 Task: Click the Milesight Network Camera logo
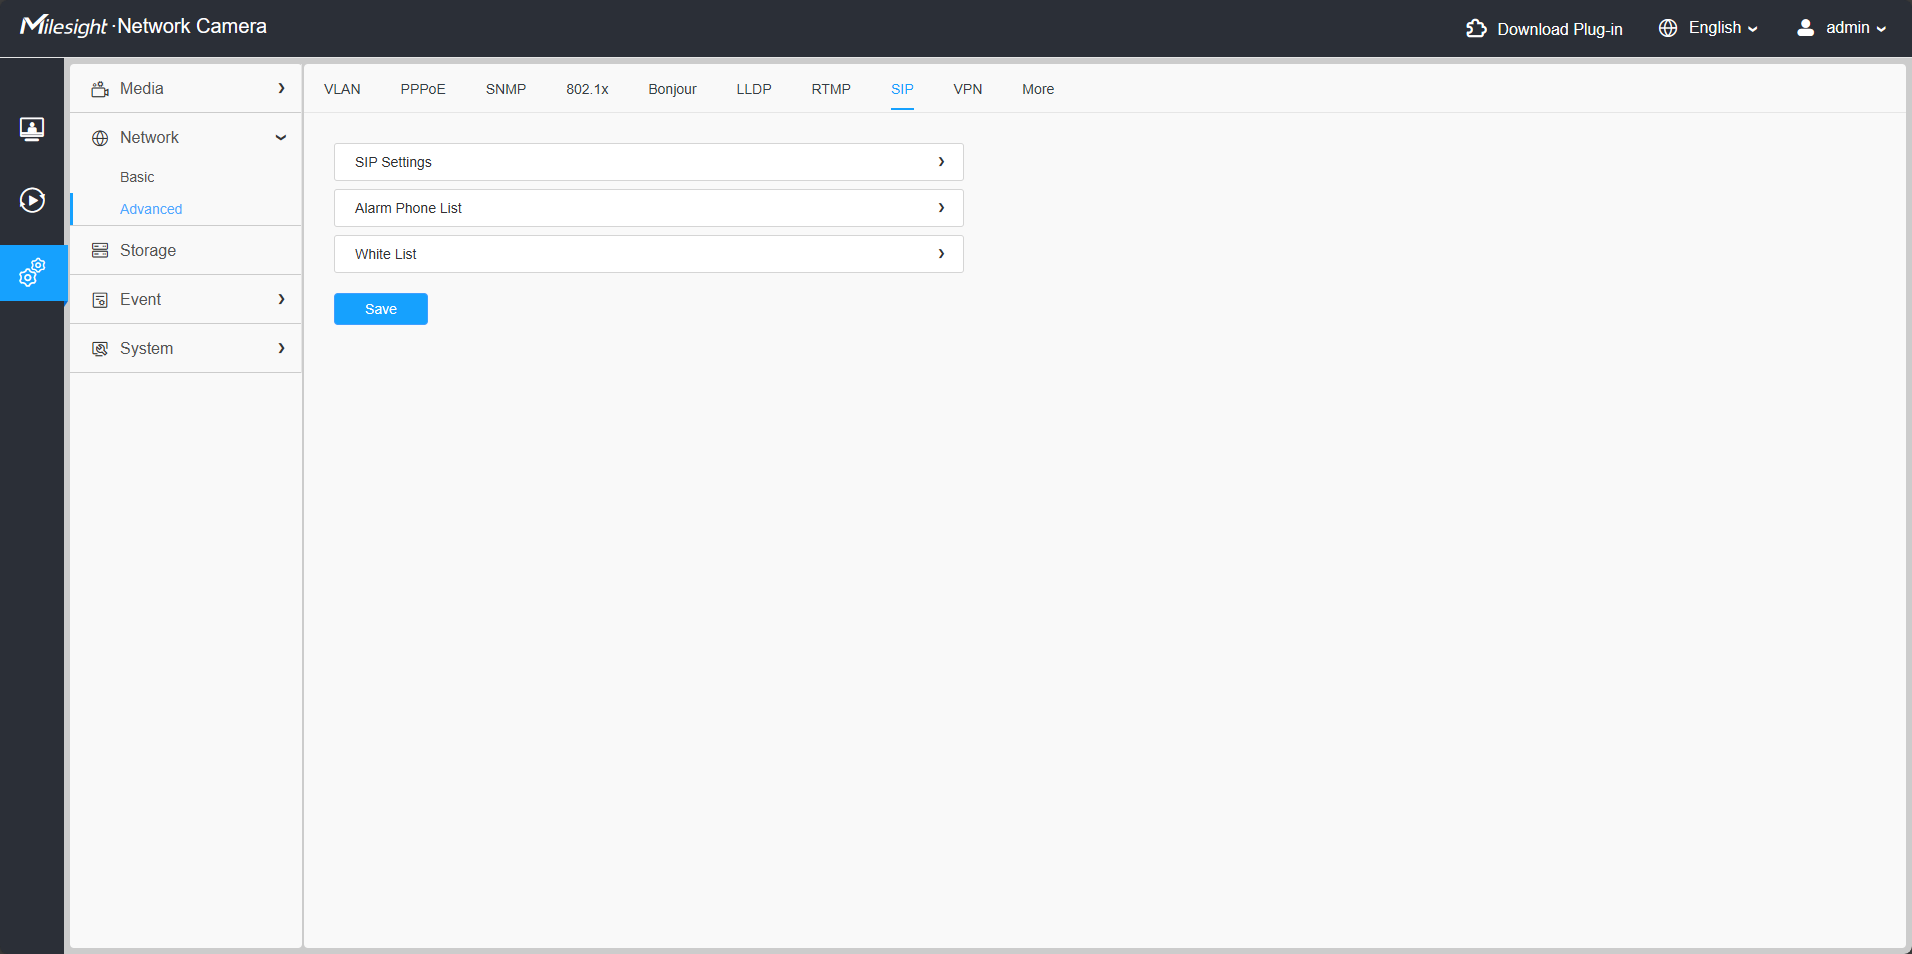(x=143, y=26)
